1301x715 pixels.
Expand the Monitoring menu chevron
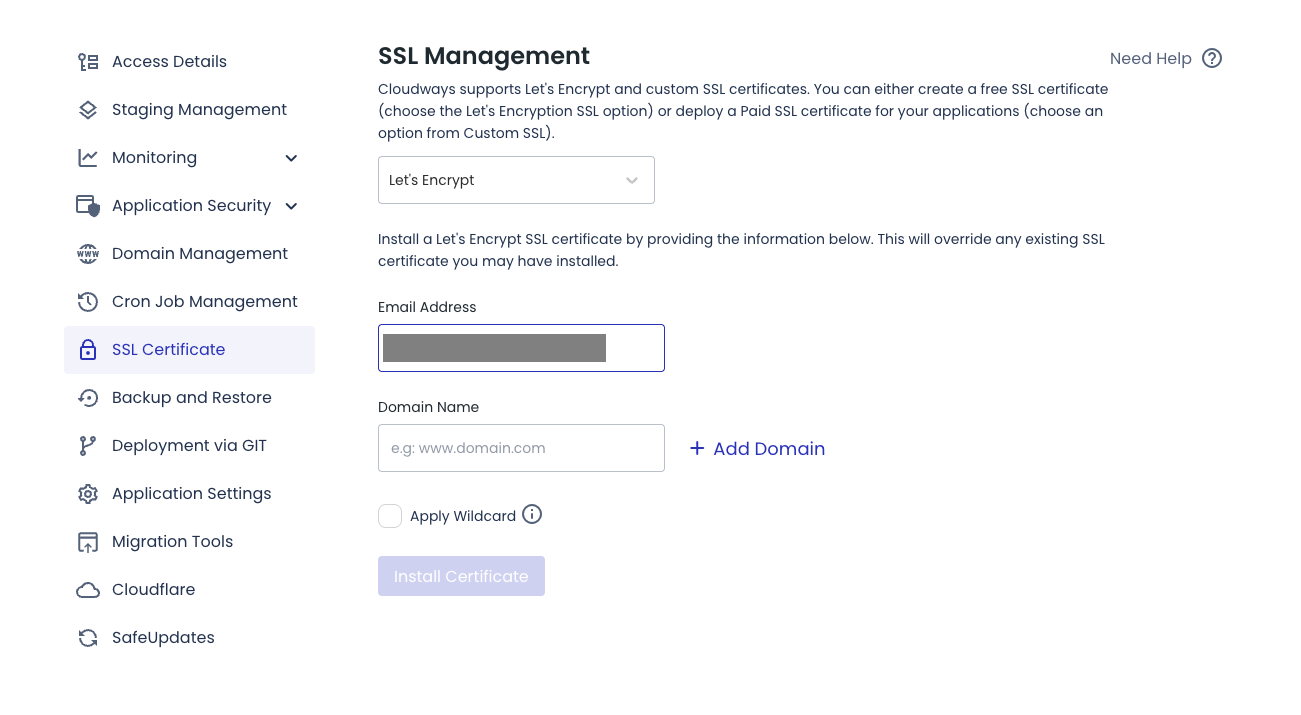pos(291,158)
